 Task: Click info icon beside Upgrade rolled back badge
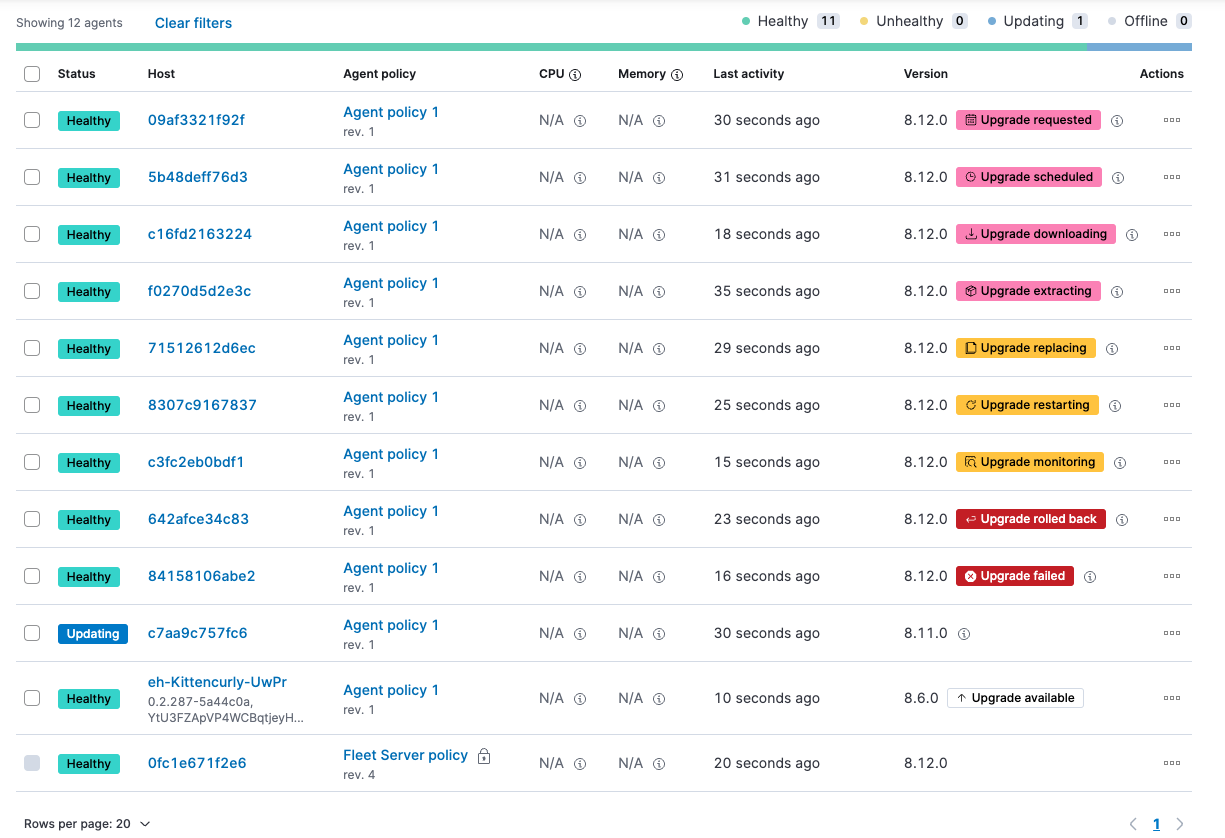[1122, 520]
